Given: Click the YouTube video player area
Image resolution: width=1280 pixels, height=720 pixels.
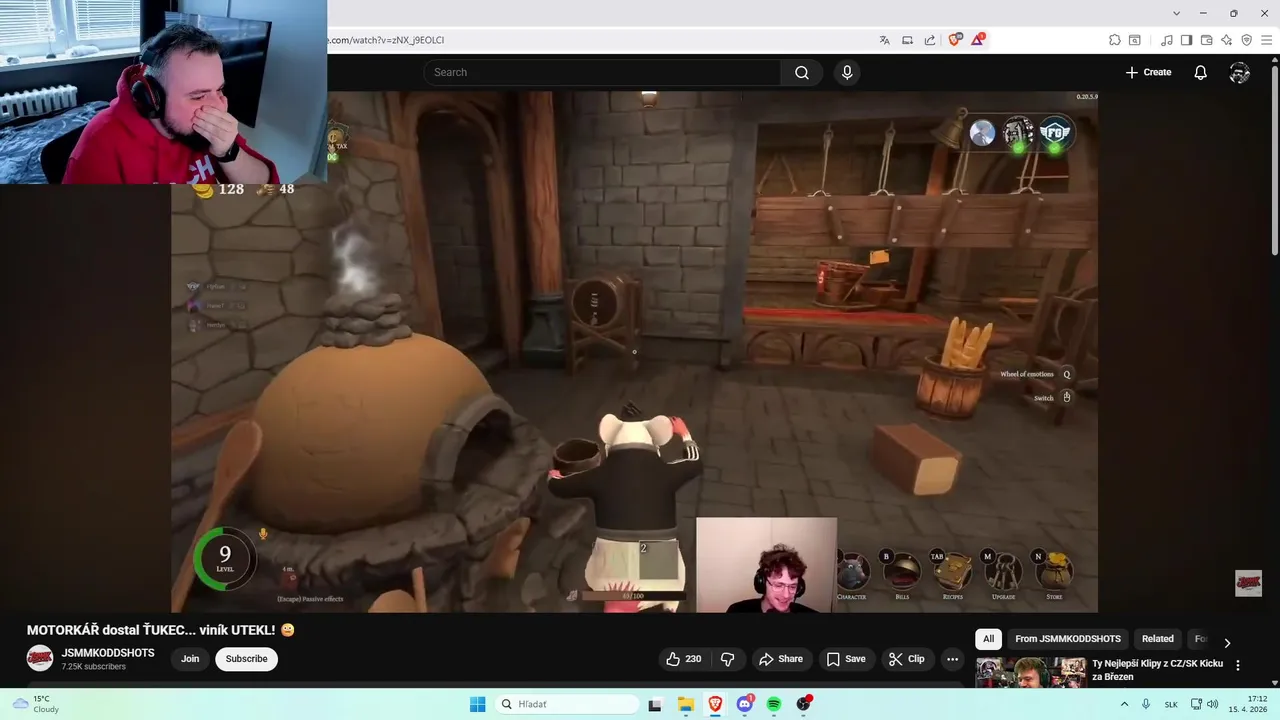Looking at the screenshot, I should point(634,352).
